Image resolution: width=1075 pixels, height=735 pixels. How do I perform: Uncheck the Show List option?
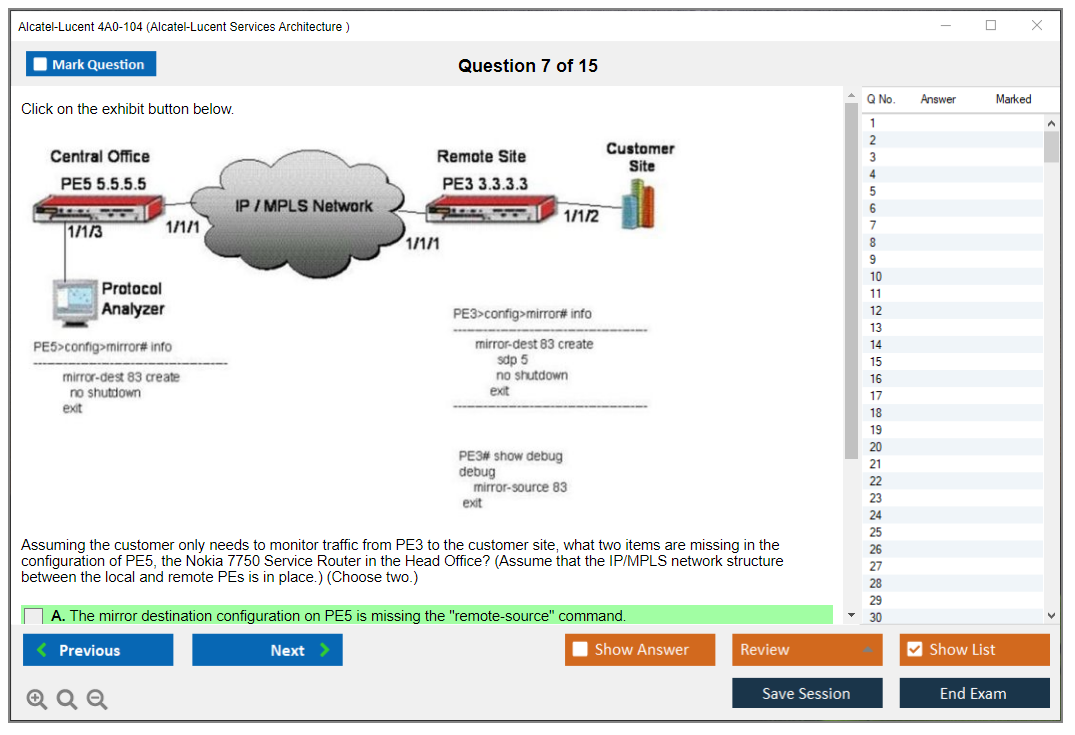pyautogui.click(x=914, y=650)
